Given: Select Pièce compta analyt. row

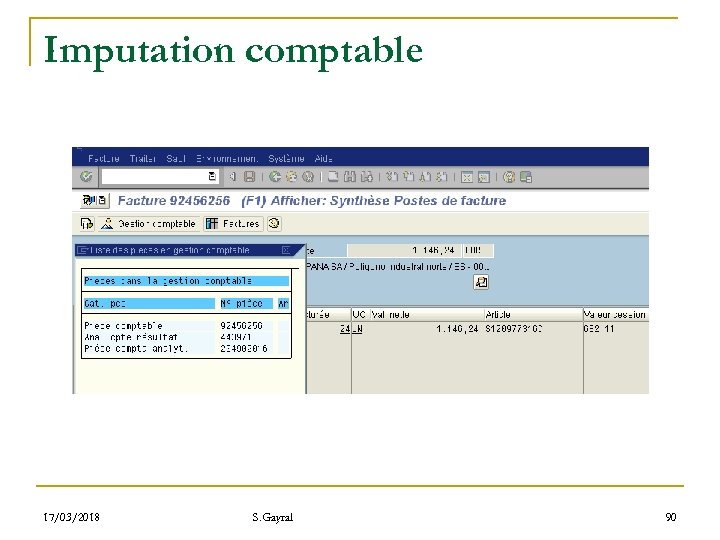Looking at the screenshot, I should tap(186, 349).
